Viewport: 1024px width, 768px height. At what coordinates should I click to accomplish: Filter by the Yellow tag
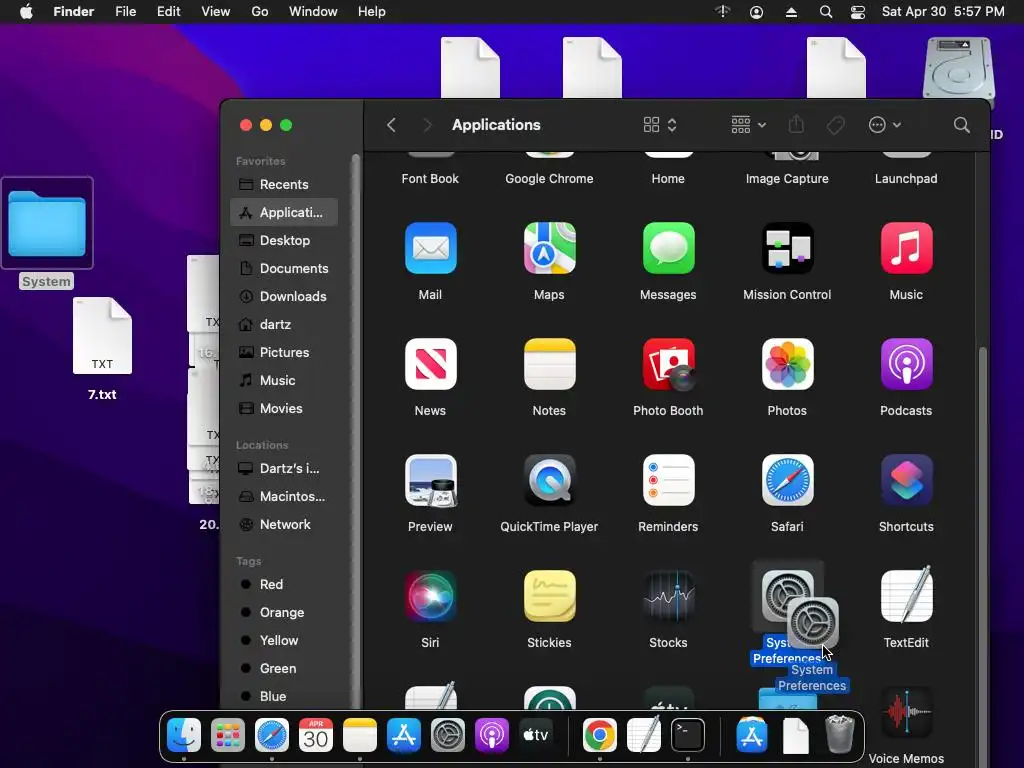(284, 641)
